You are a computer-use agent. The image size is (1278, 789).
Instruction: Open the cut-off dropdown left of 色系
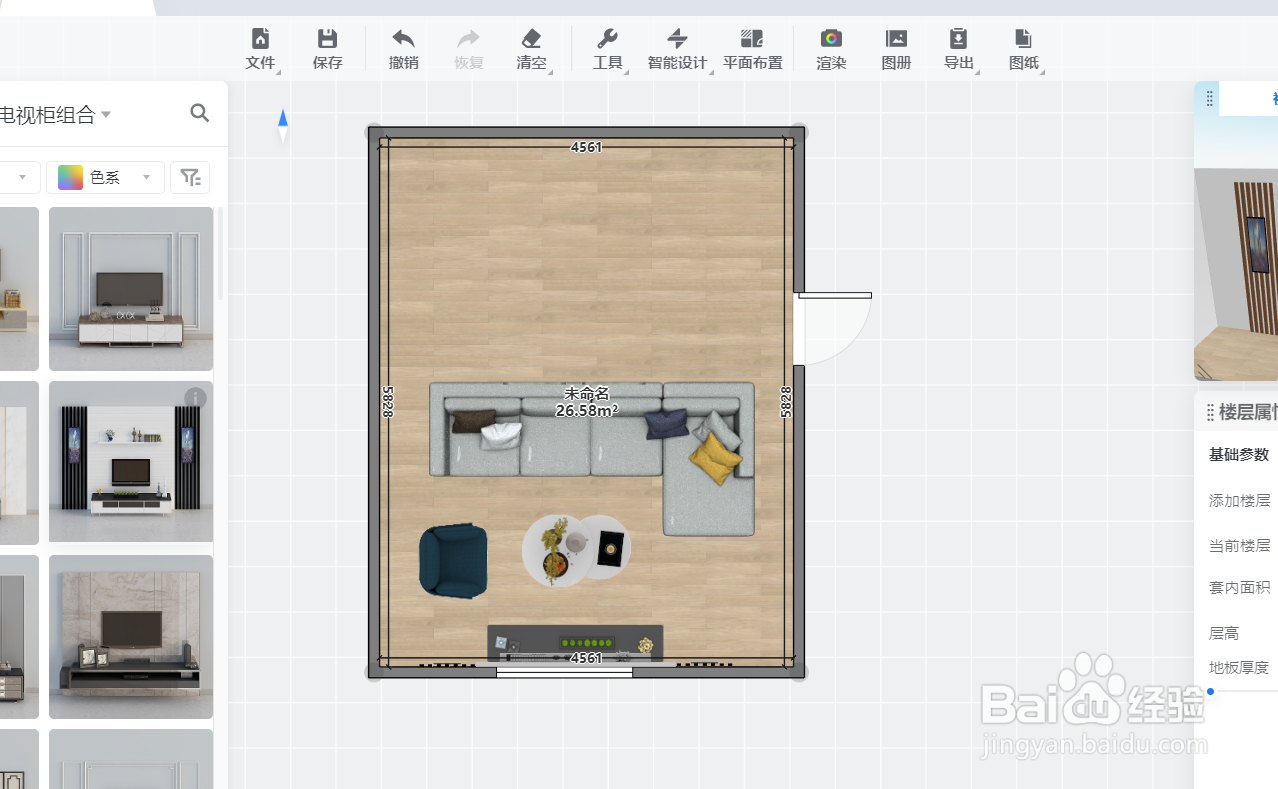(x=20, y=178)
